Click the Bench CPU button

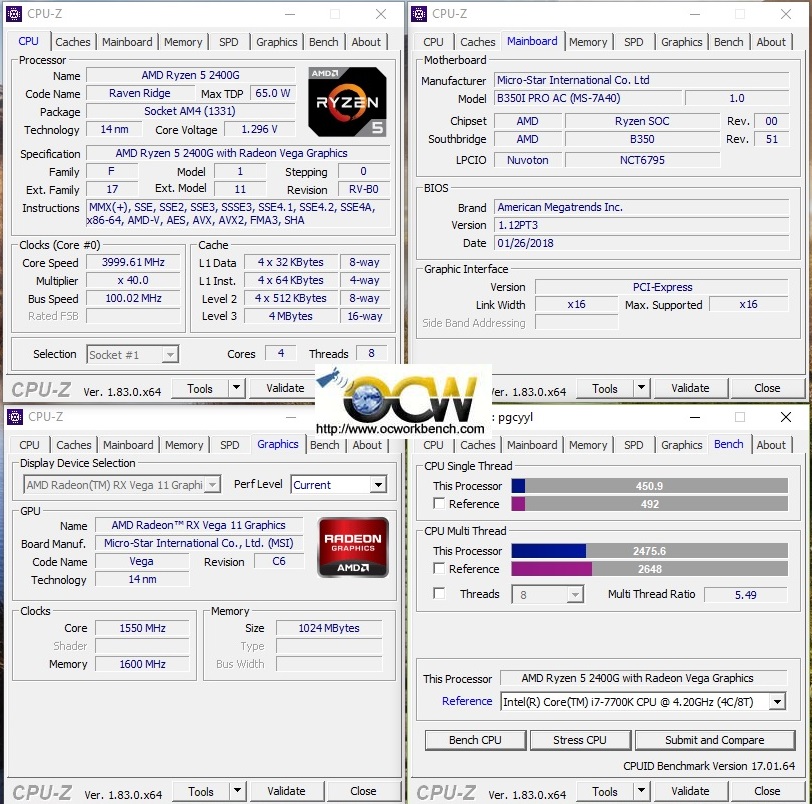coord(475,740)
